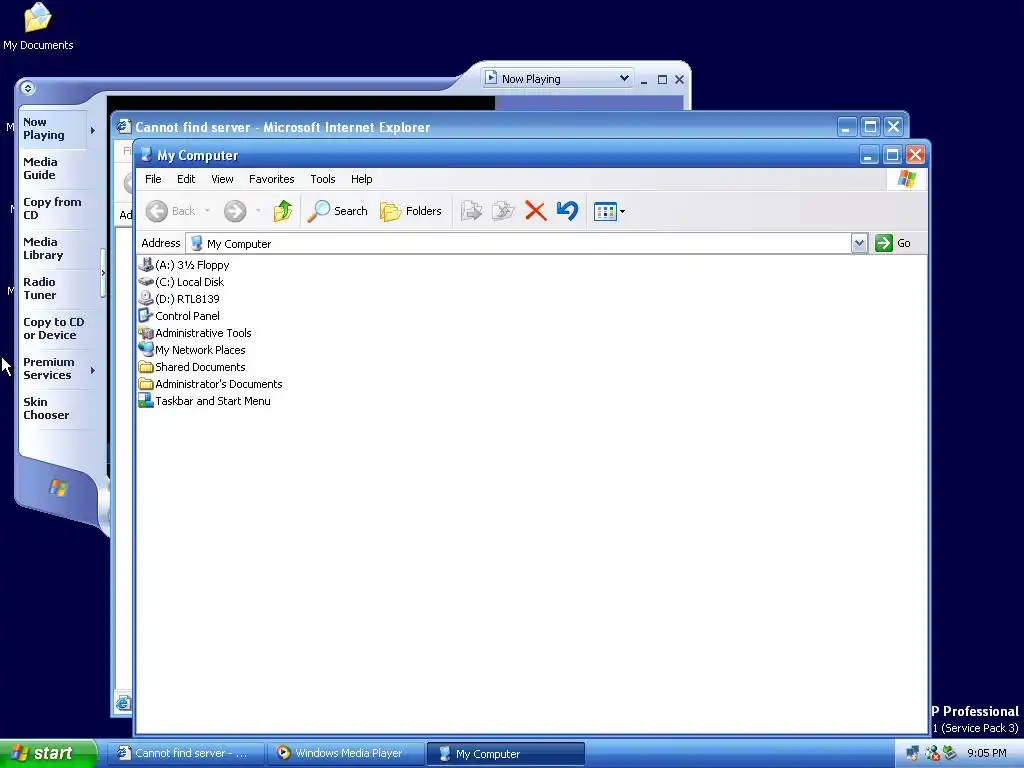Click the Safely Remove Hardware tray icon
This screenshot has width=1024, height=768.
949,754
